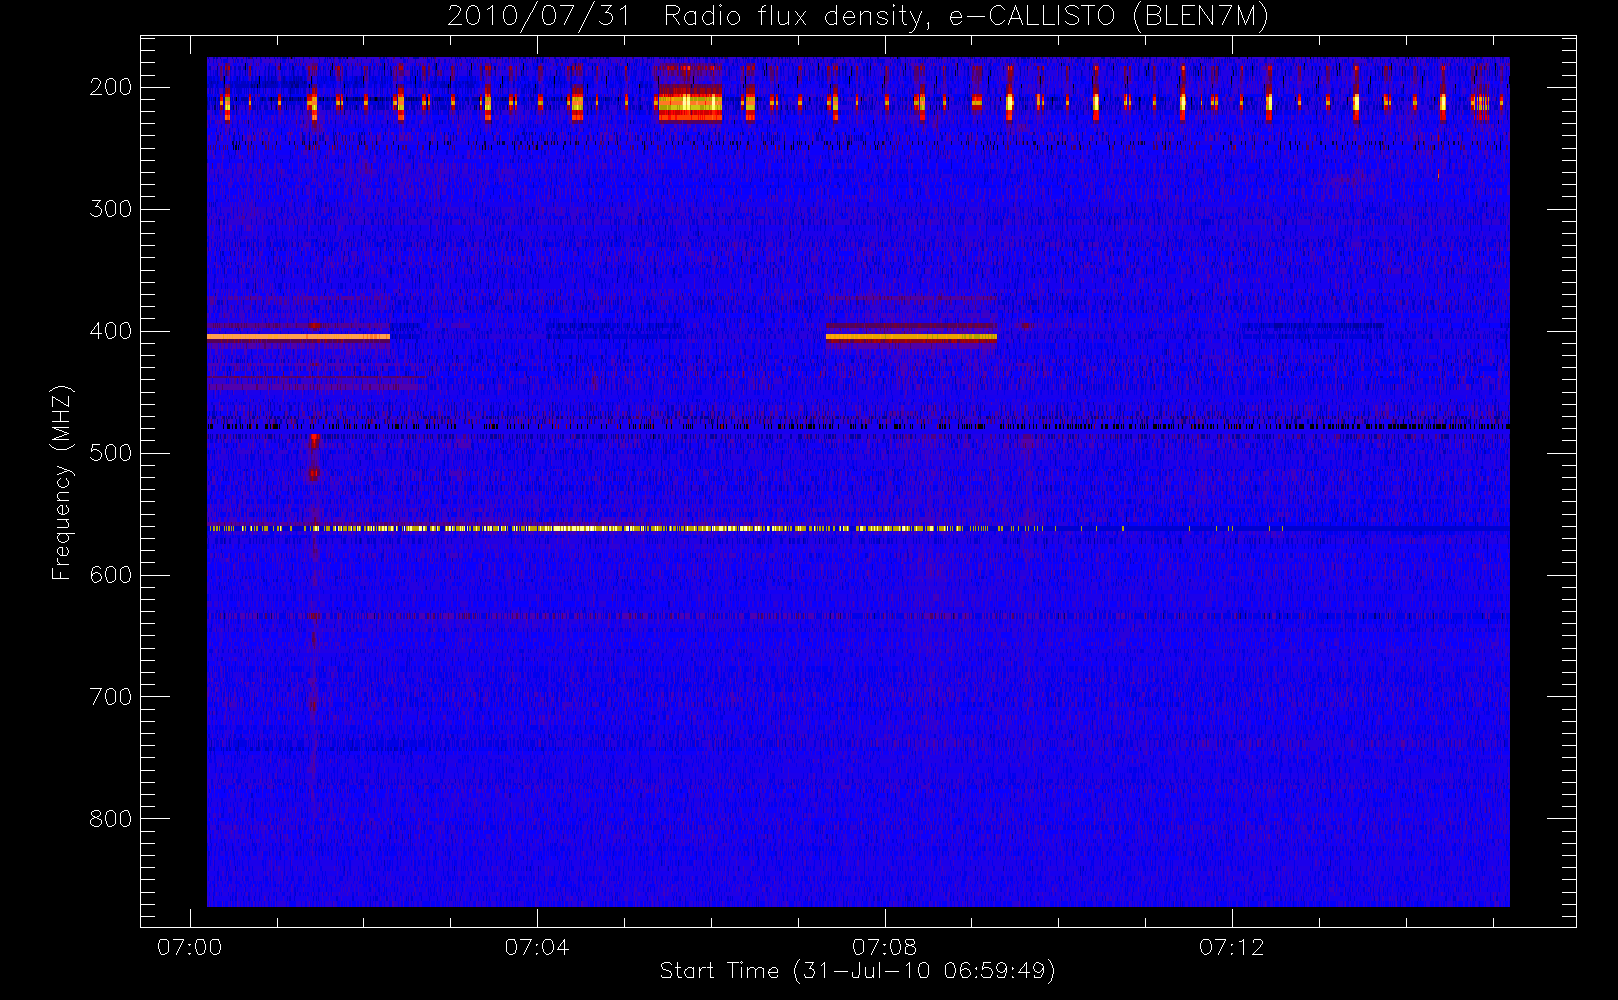Click the 500 frequency tick label

tap(111, 453)
